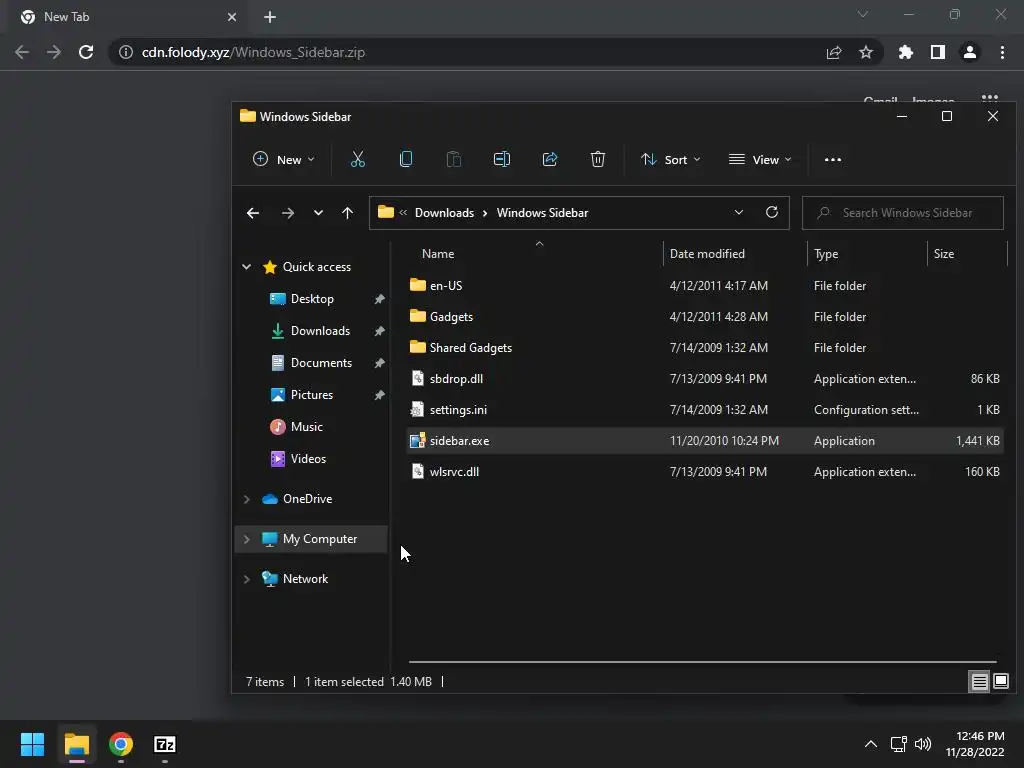Click Chrome icon on the taskbar
Image resolution: width=1024 pixels, height=768 pixels.
point(121,744)
